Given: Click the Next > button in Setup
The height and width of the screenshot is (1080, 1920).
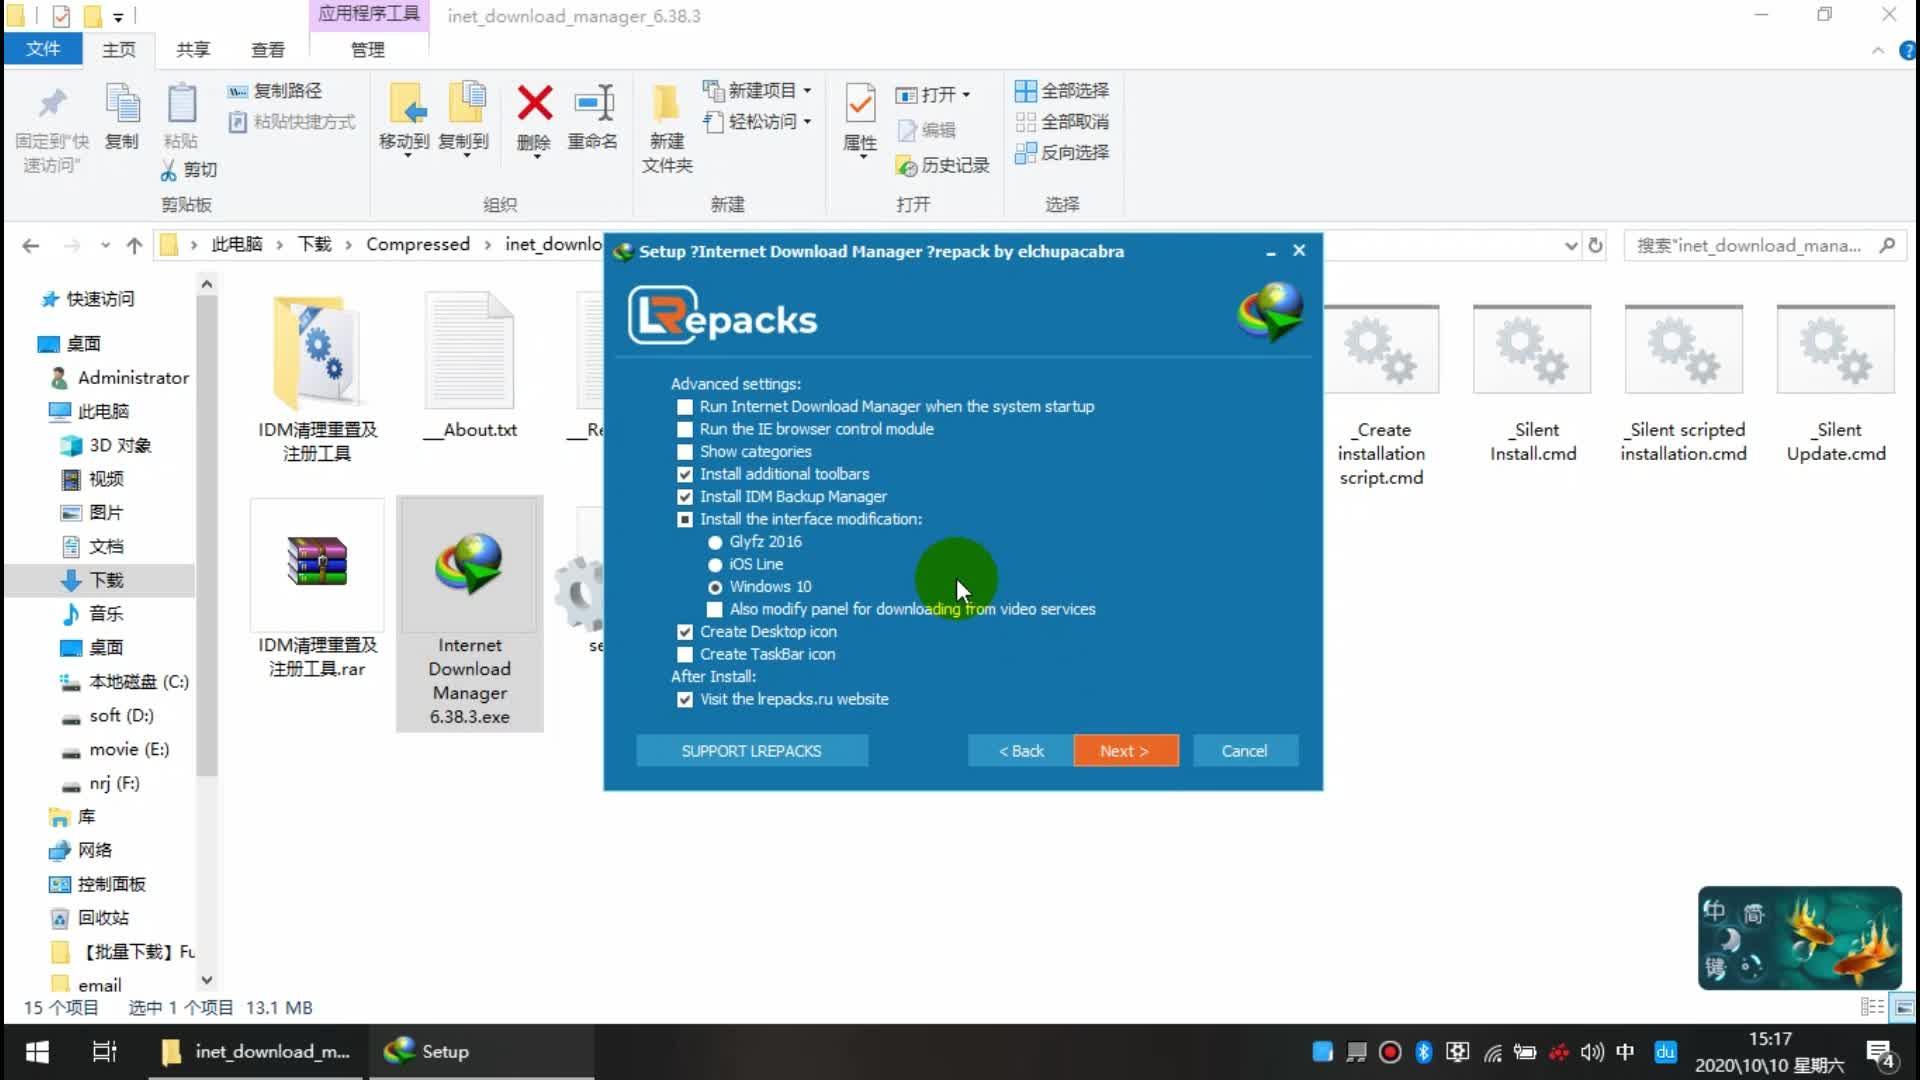Looking at the screenshot, I should click(x=1125, y=751).
